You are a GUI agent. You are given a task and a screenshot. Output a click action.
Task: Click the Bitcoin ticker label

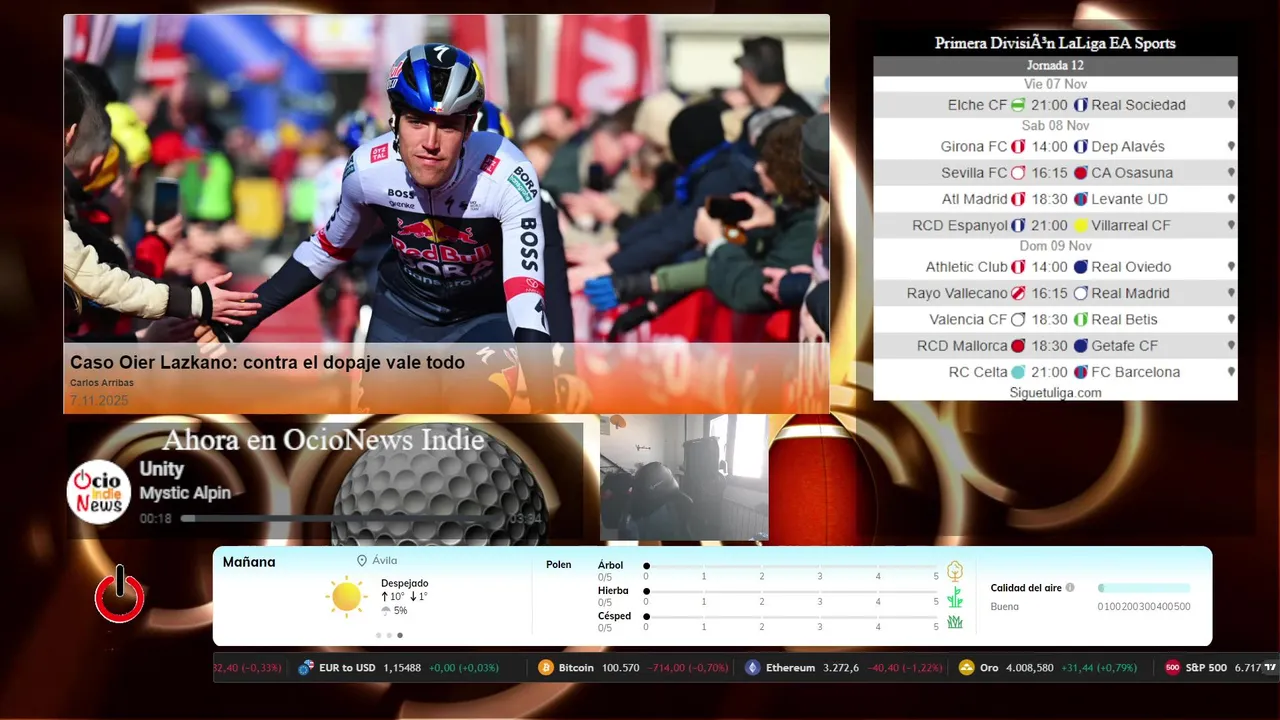coord(576,668)
